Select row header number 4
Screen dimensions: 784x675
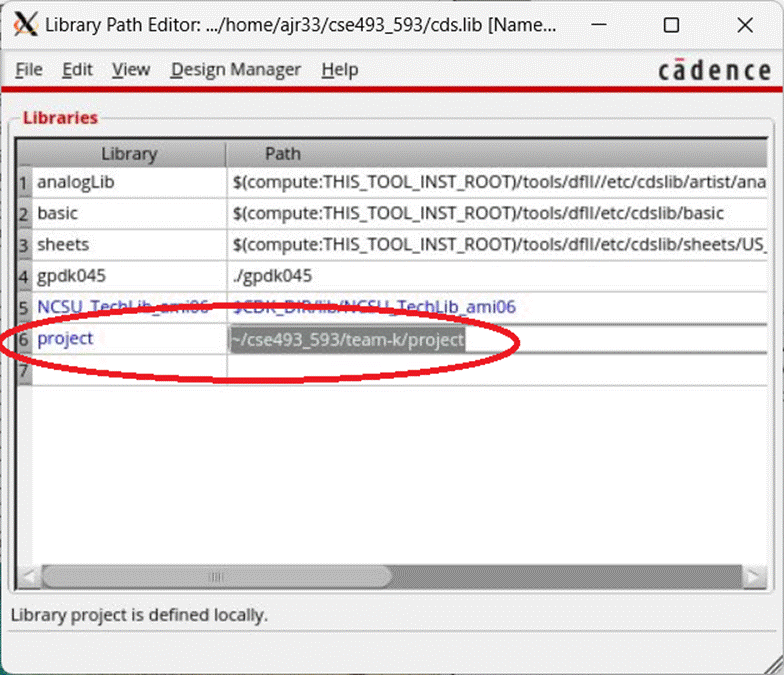click(24, 276)
